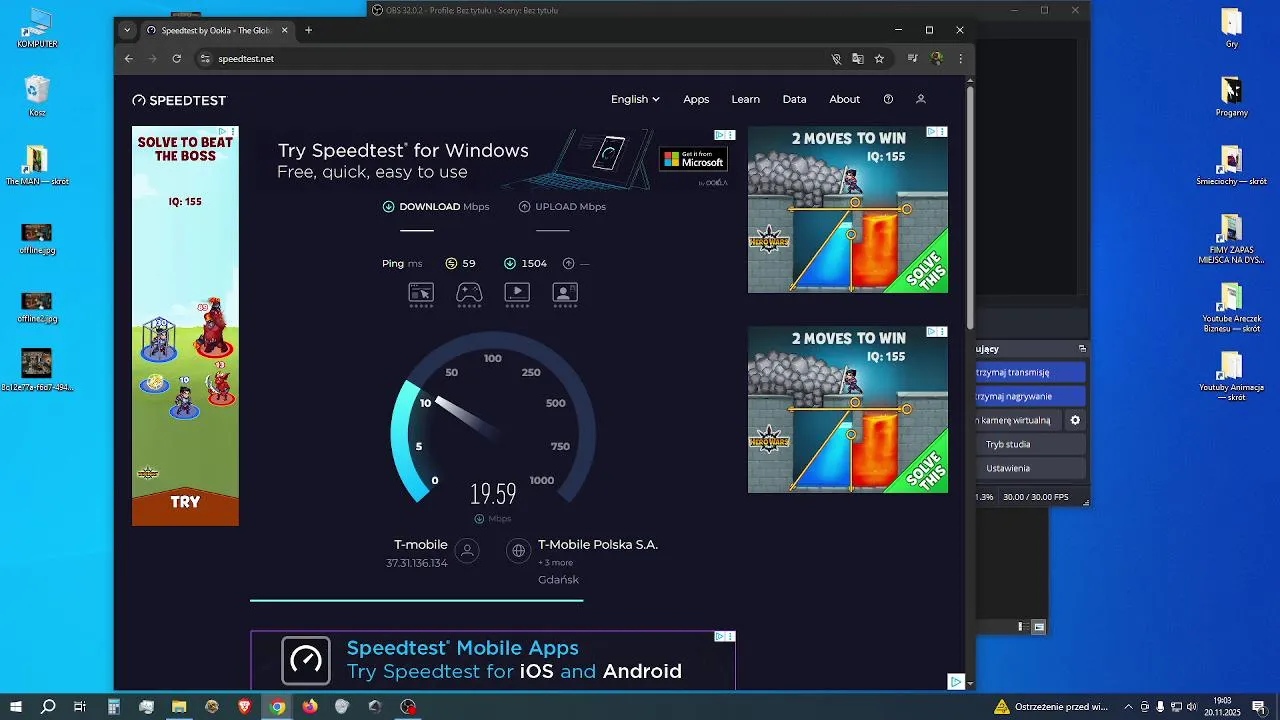Open Firefox from the taskbar
Image resolution: width=1280 pixels, height=720 pixels.
pos(309,707)
